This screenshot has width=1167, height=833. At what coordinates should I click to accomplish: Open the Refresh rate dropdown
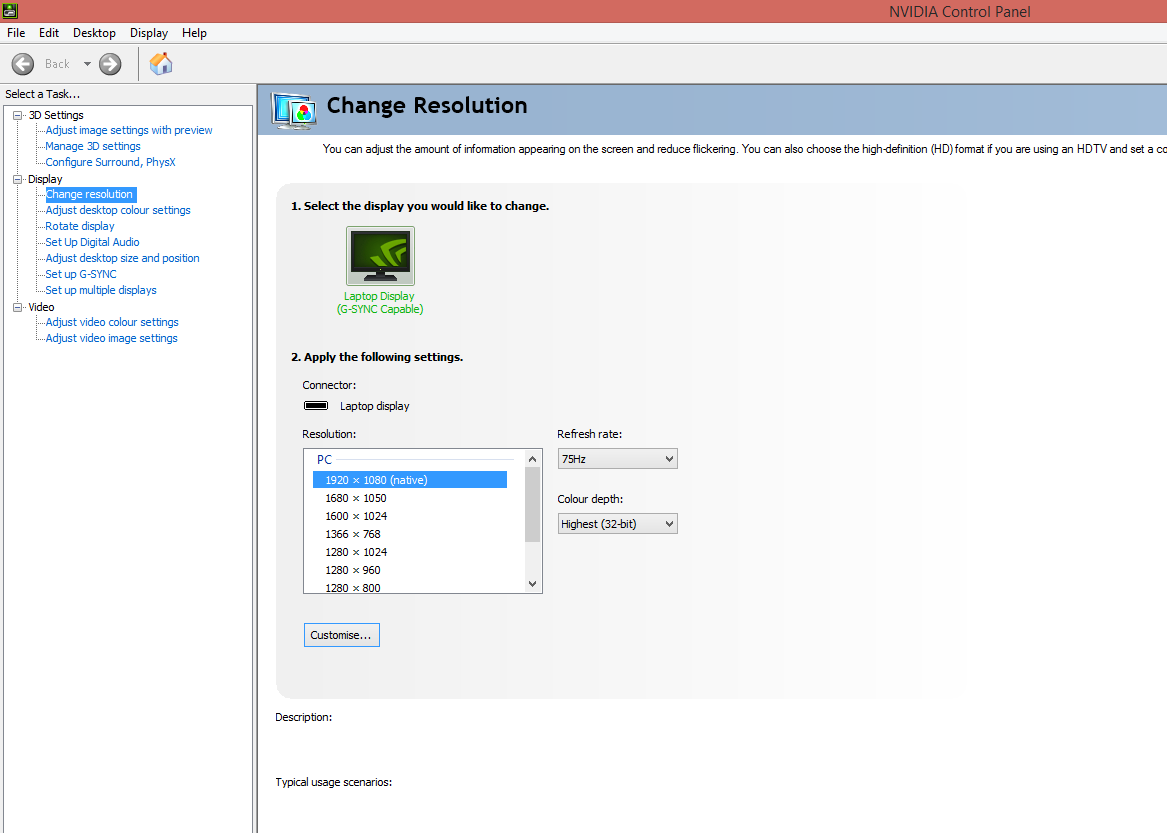[618, 459]
